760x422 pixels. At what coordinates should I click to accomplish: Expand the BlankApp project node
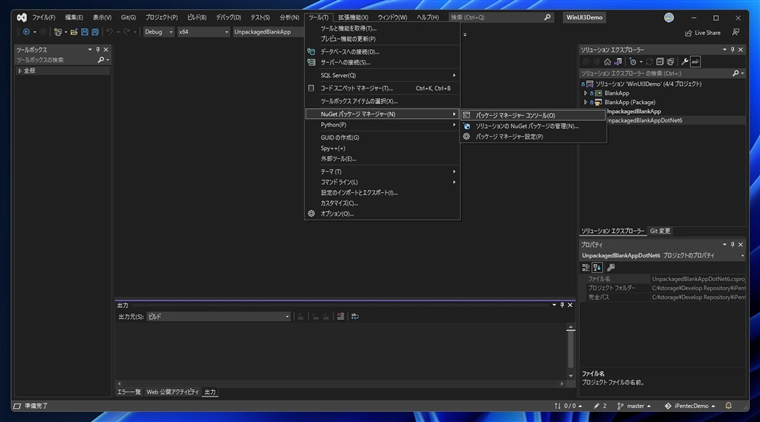[x=586, y=93]
